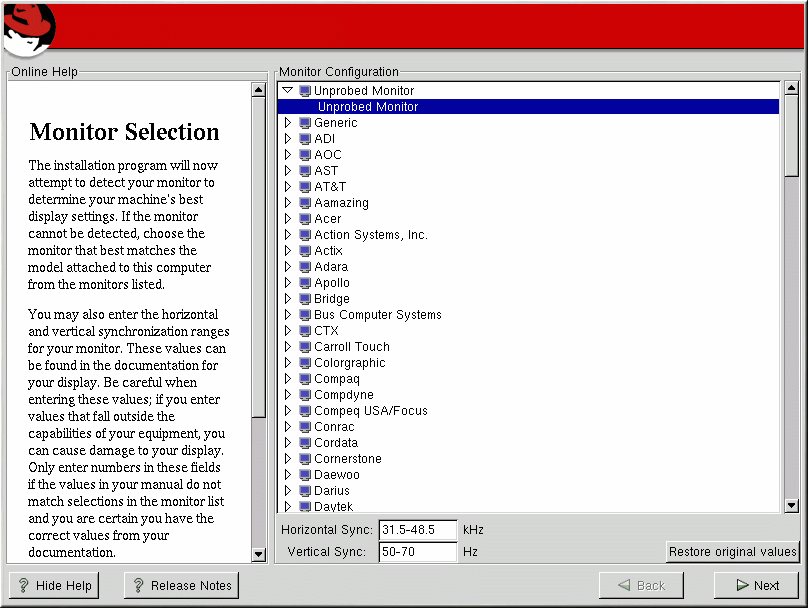
Task: Click the monitor icon beside Carroll Touch
Action: coord(305,347)
